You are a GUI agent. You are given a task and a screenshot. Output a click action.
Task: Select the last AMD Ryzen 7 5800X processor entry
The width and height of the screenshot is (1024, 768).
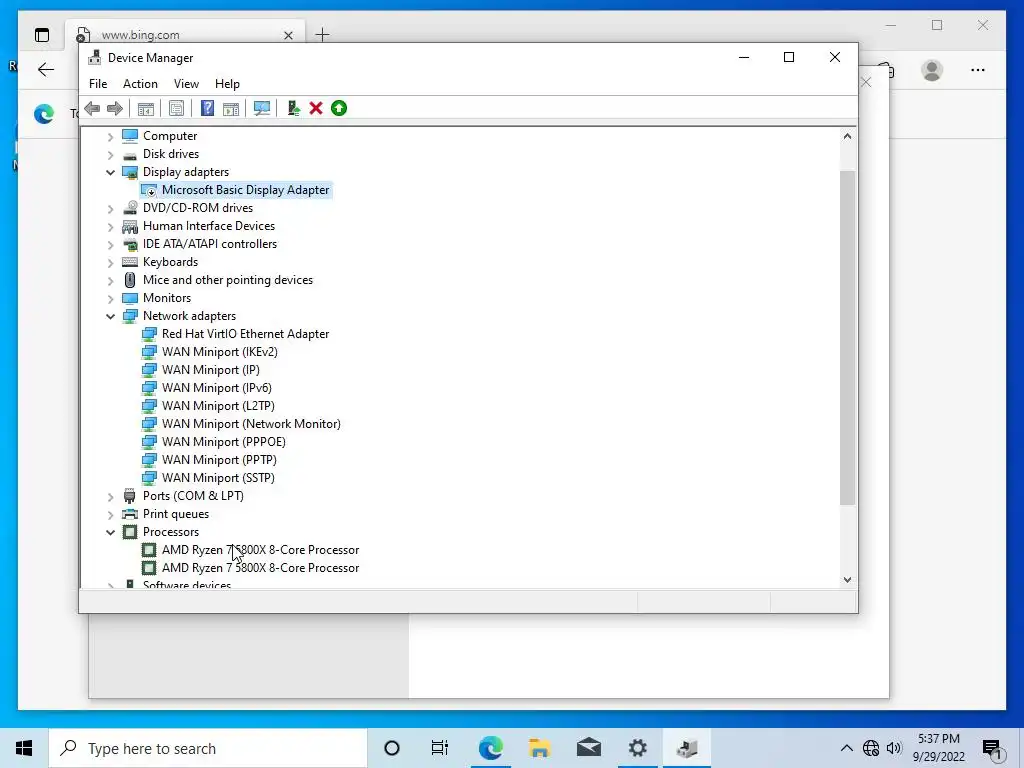point(261,568)
